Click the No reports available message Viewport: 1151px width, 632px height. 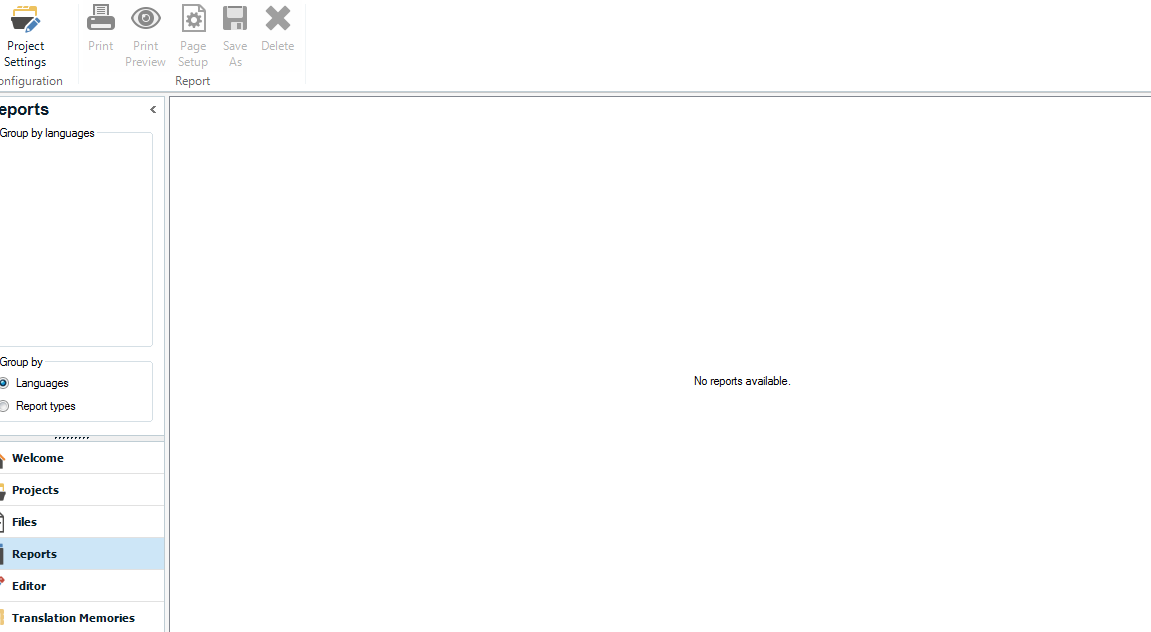point(741,381)
